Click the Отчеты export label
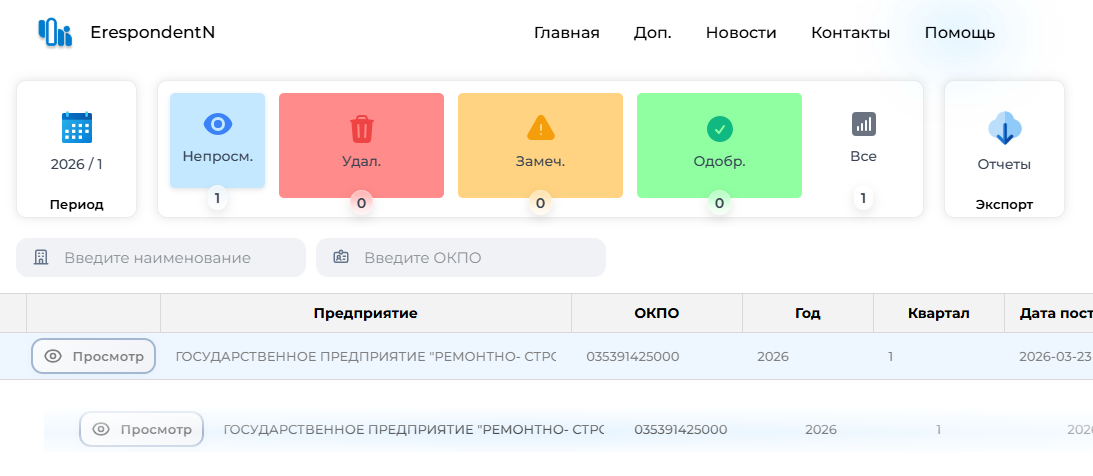1093x476 pixels. tap(1004, 164)
